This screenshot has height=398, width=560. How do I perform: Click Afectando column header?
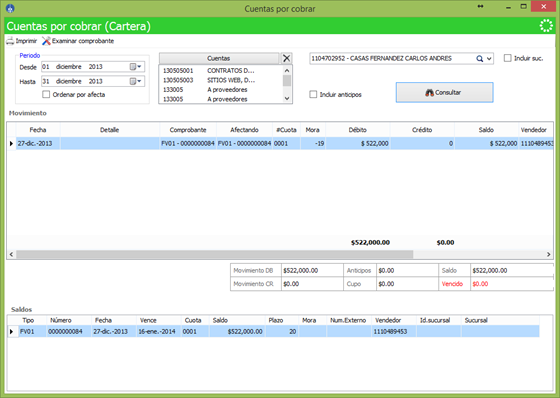244,130
